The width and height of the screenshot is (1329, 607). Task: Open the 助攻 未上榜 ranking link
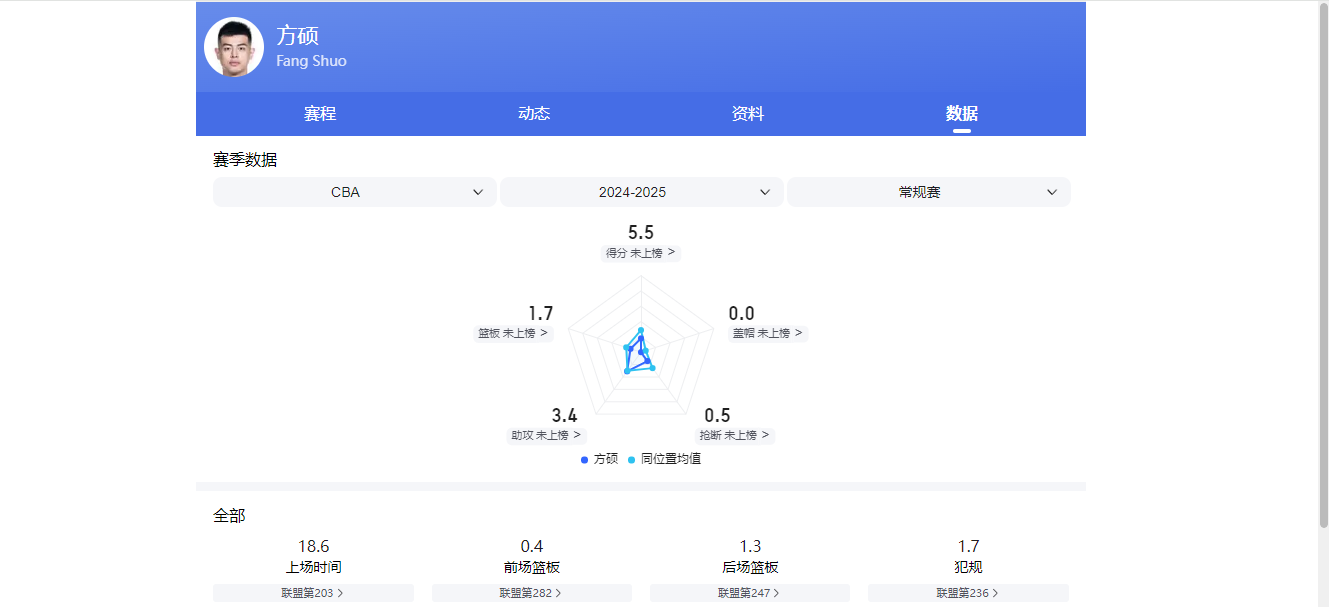[x=547, y=435]
